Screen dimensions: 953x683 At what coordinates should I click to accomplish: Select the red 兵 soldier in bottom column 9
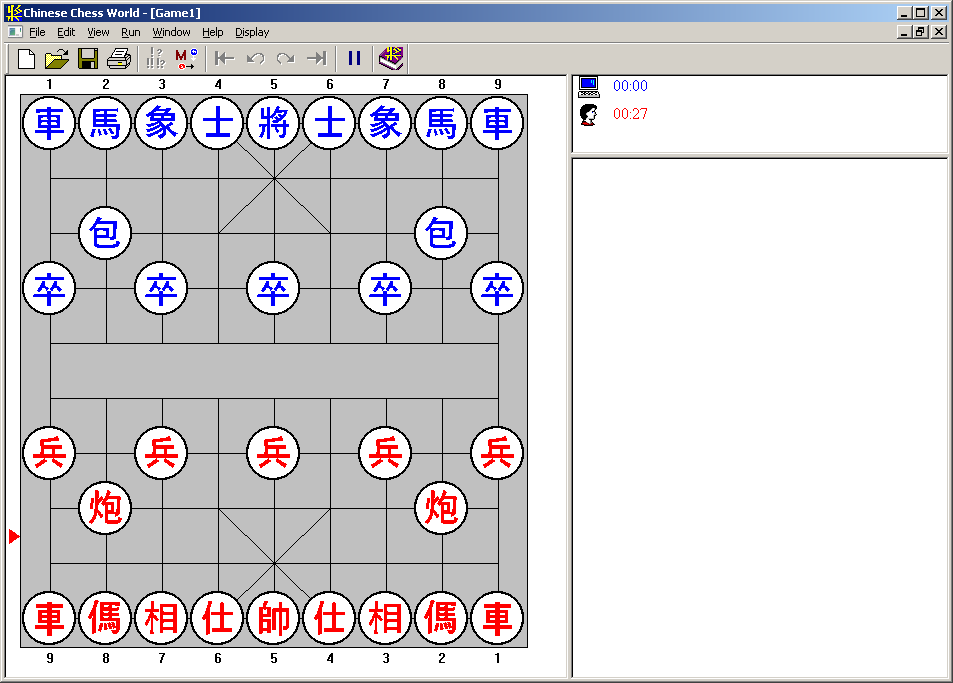tap(49, 453)
